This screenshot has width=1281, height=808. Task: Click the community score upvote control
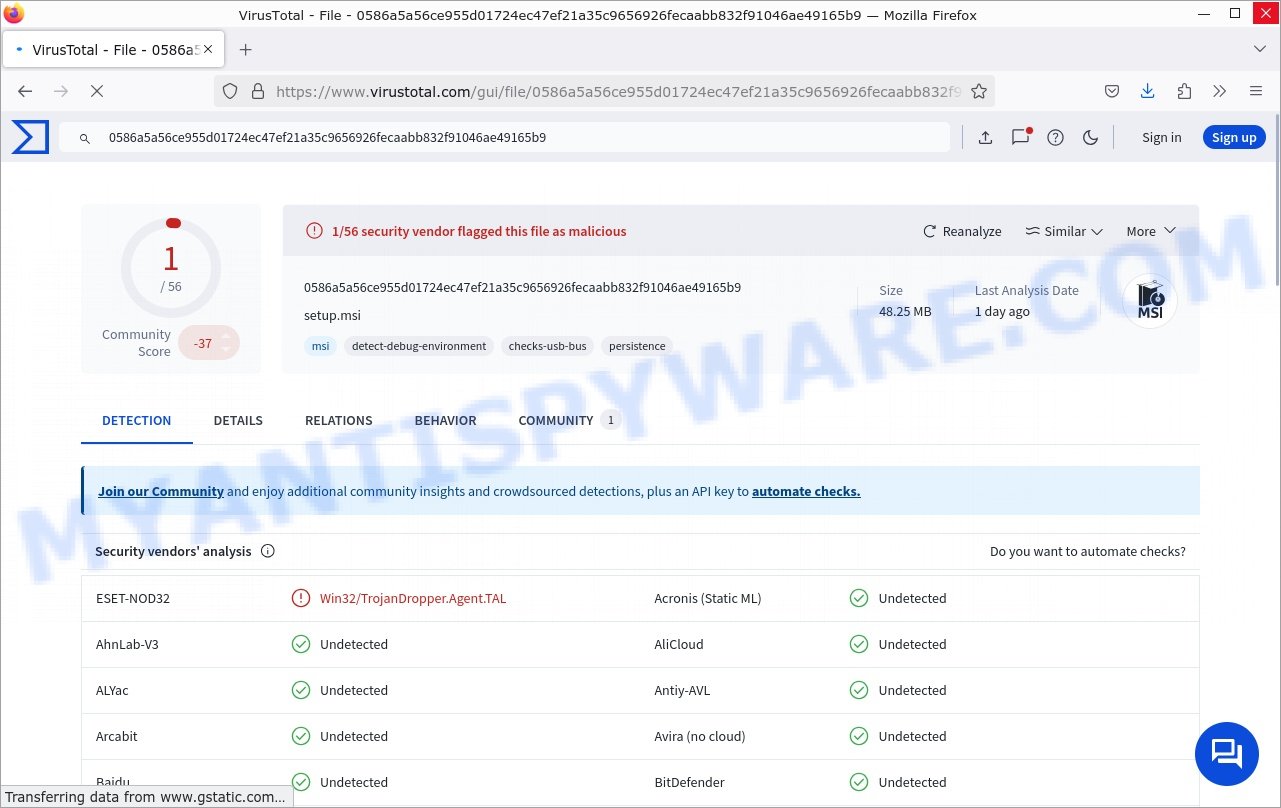click(x=226, y=335)
